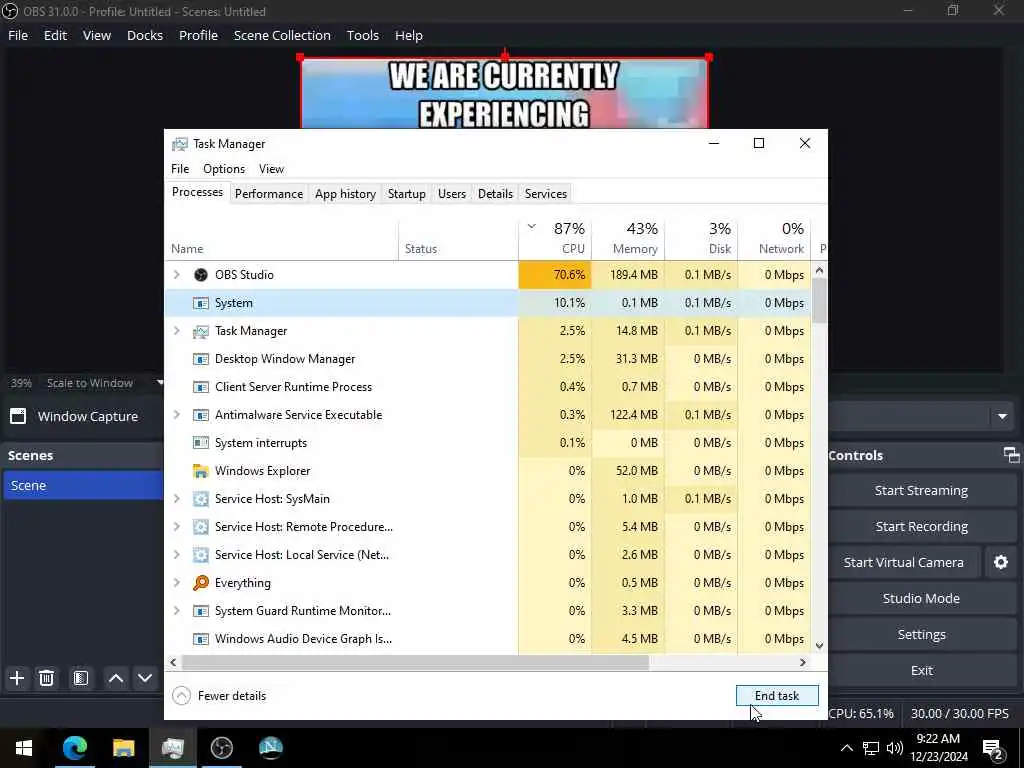Open the Startup tab
The width and height of the screenshot is (1024, 768).
point(406,194)
